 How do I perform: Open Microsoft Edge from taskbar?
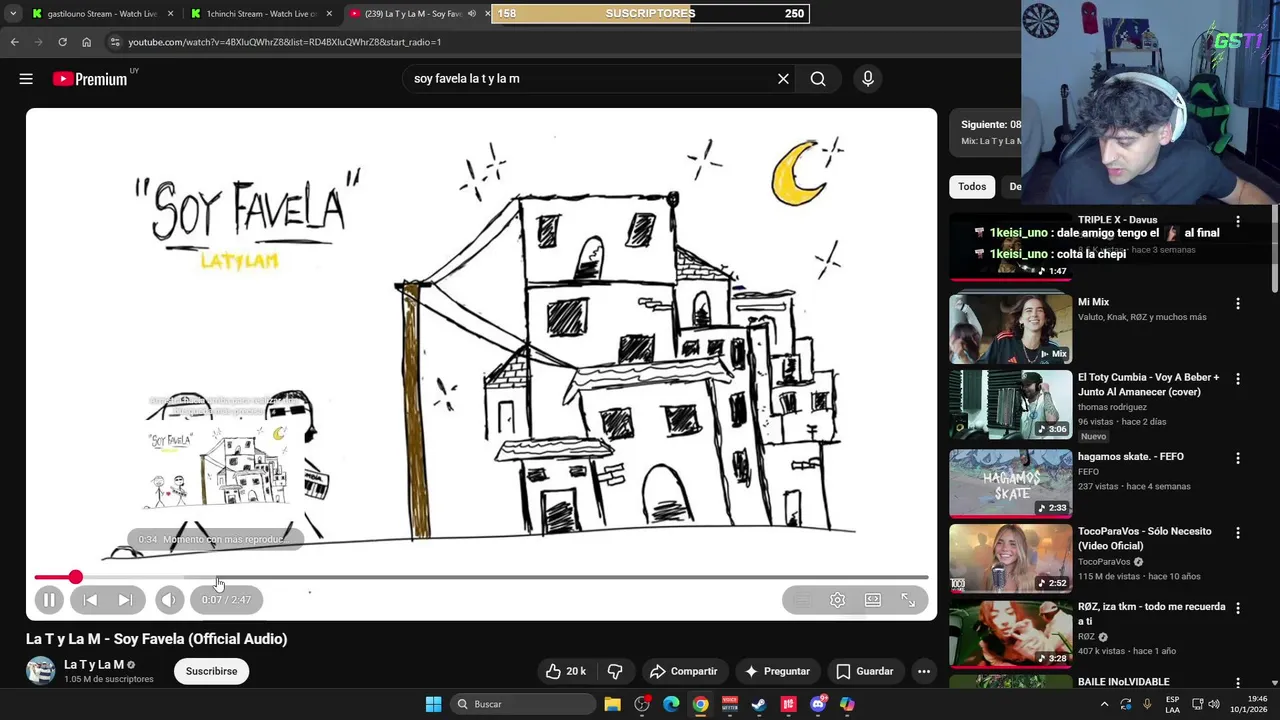671,704
